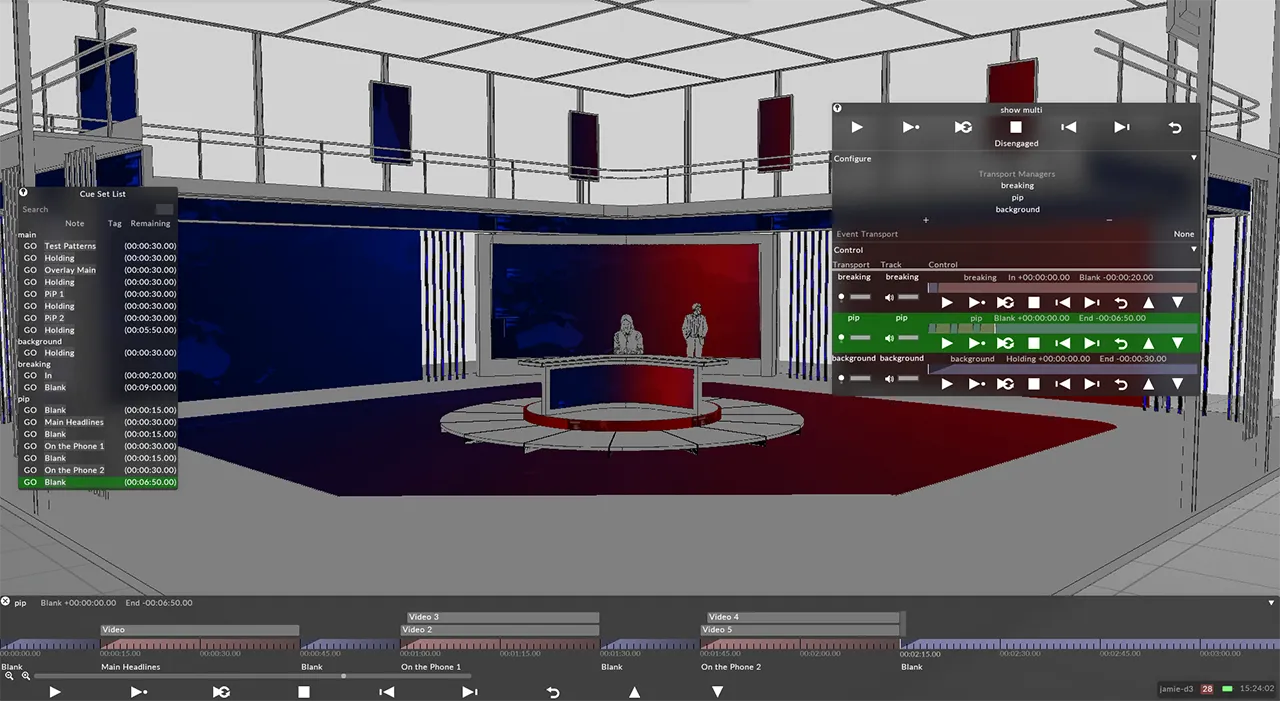Toggle speaker icon on background transport row
Screen dimensions: 1280x701
coord(889,379)
